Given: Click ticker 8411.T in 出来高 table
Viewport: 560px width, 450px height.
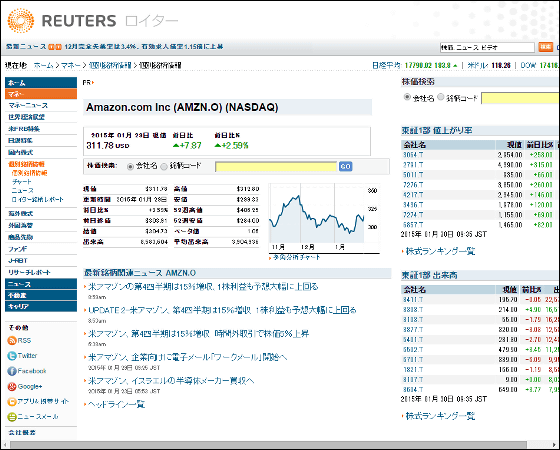Looking at the screenshot, I should 413,300.
